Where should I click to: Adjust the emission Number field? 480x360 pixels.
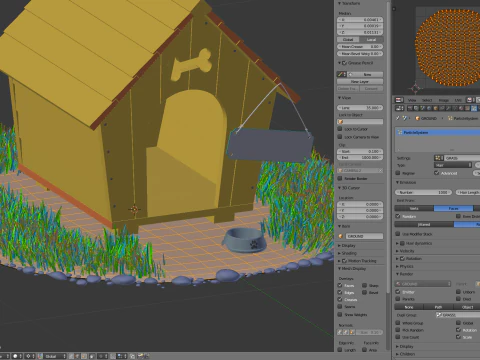(x=423, y=192)
